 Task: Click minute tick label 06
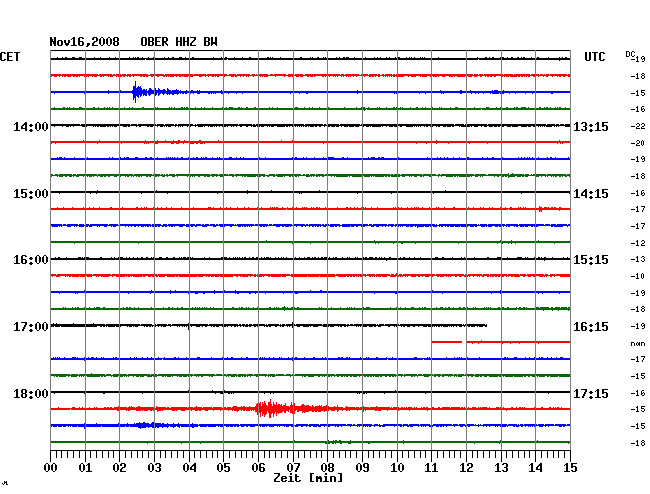[x=258, y=468]
